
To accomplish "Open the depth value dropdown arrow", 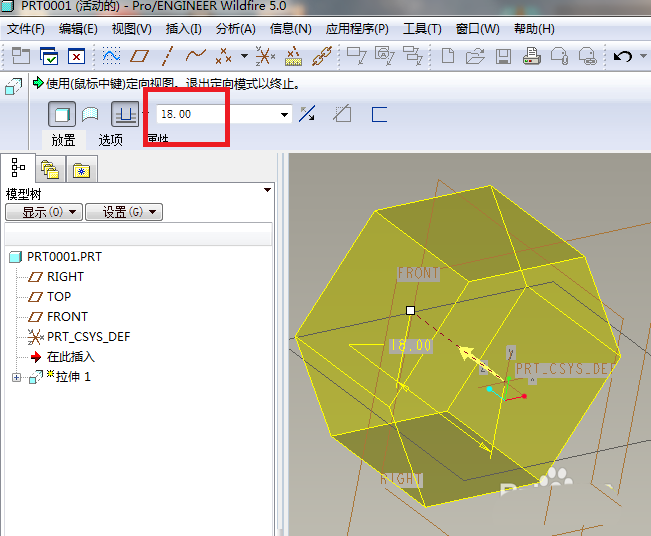I will coord(284,115).
